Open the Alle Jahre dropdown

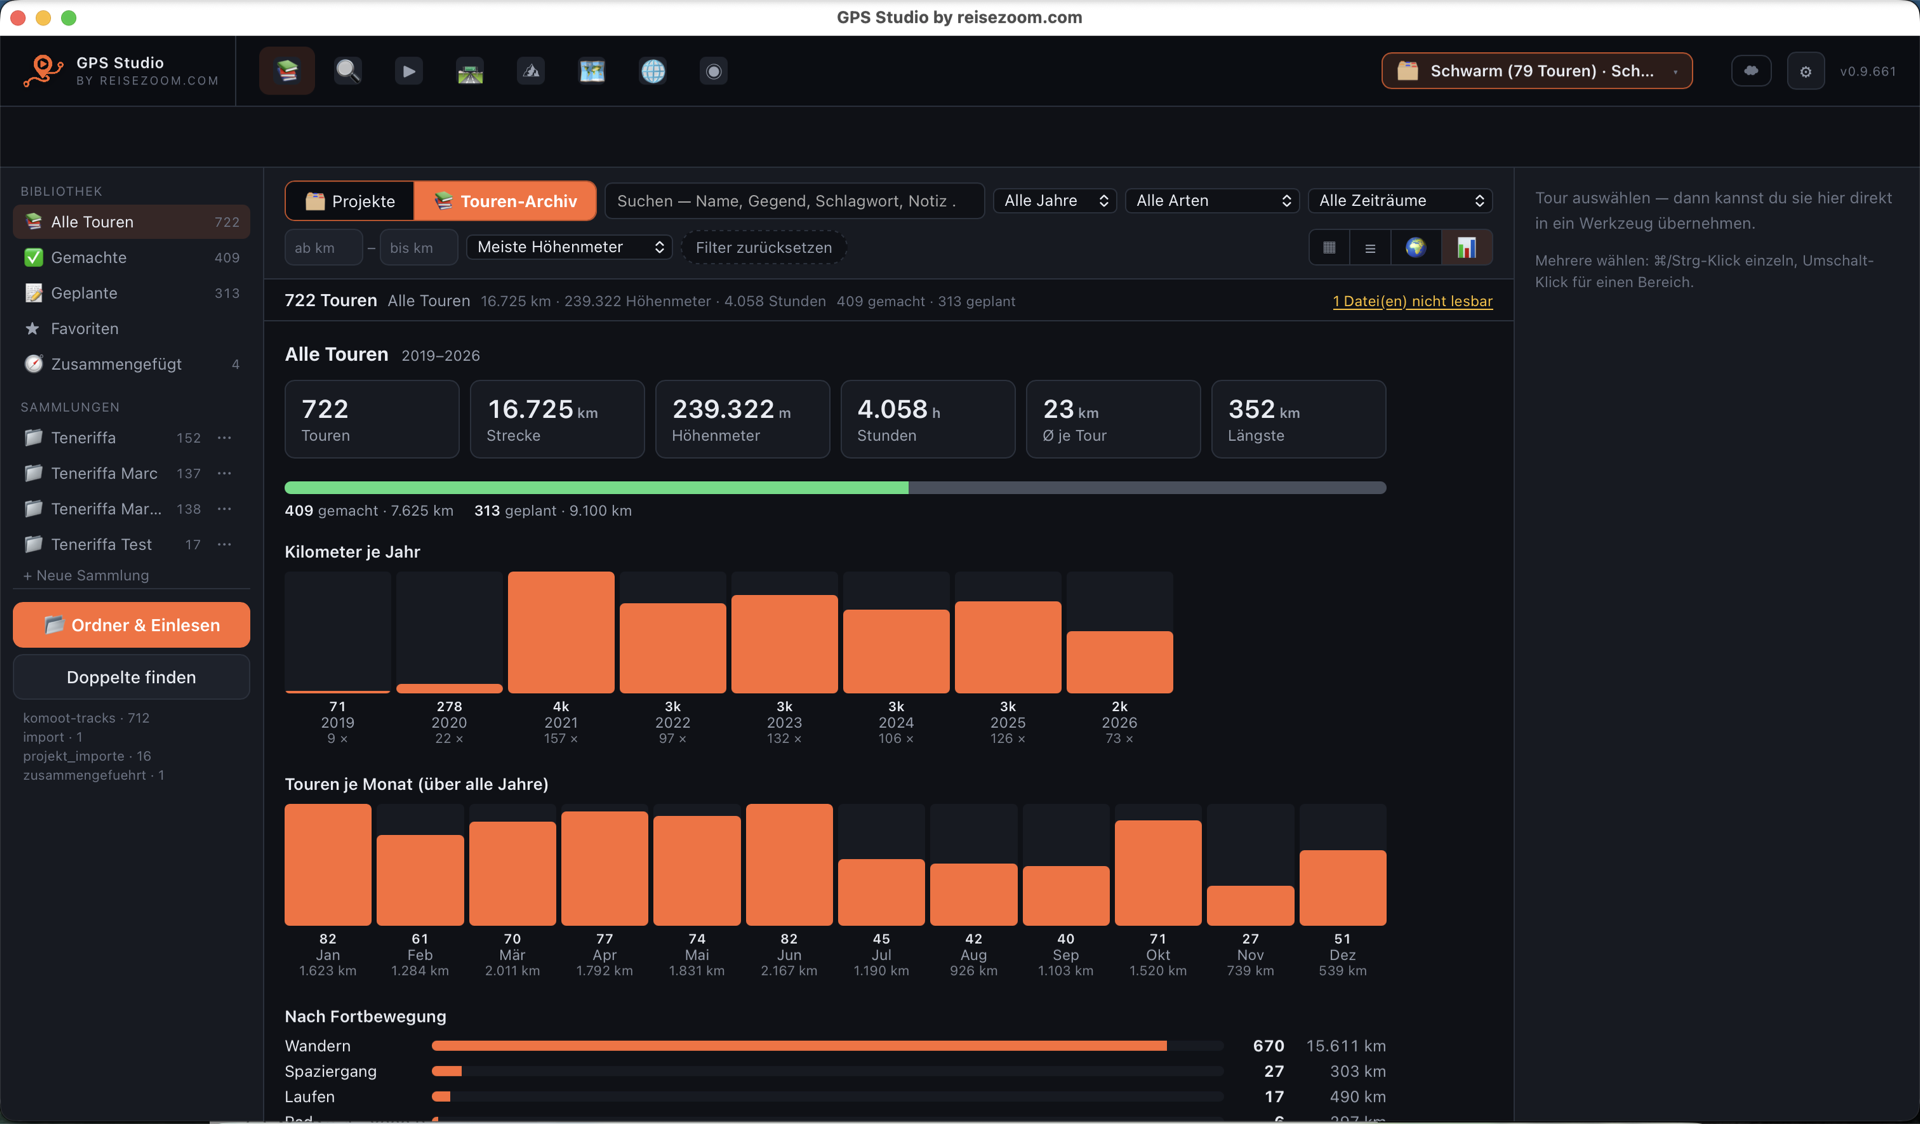pyautogui.click(x=1055, y=201)
